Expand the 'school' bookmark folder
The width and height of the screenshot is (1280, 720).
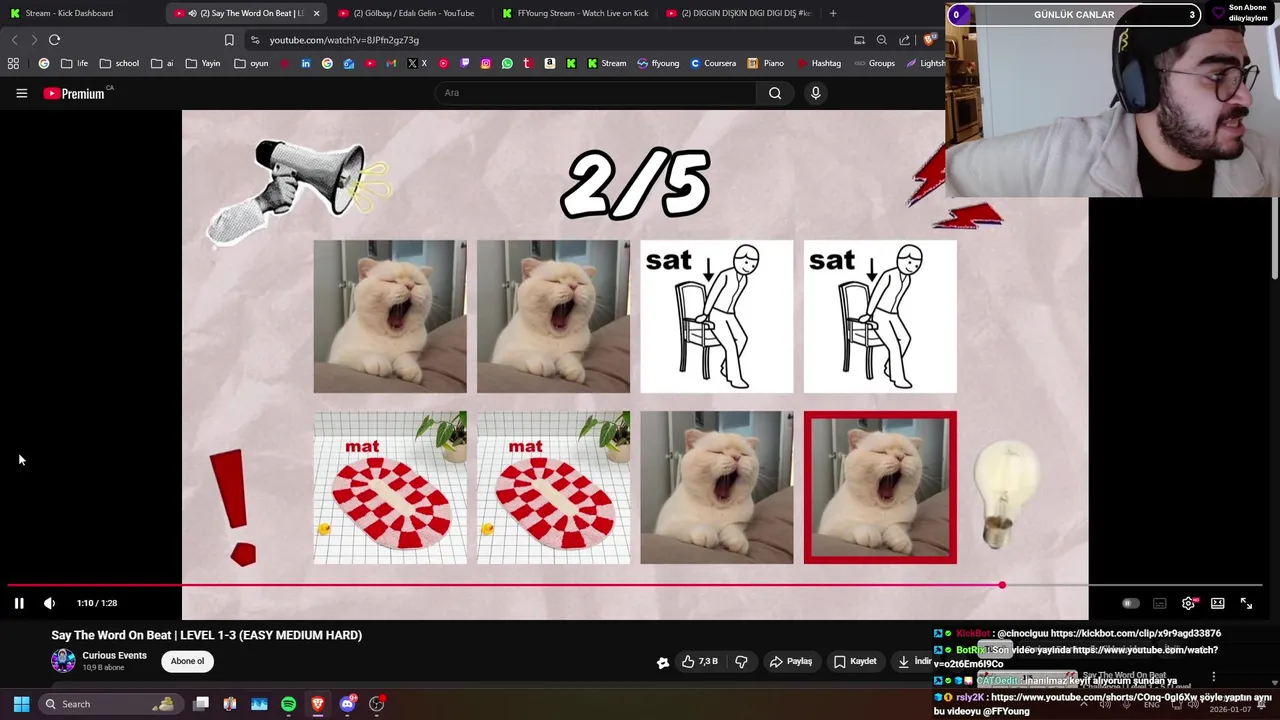[x=119, y=63]
